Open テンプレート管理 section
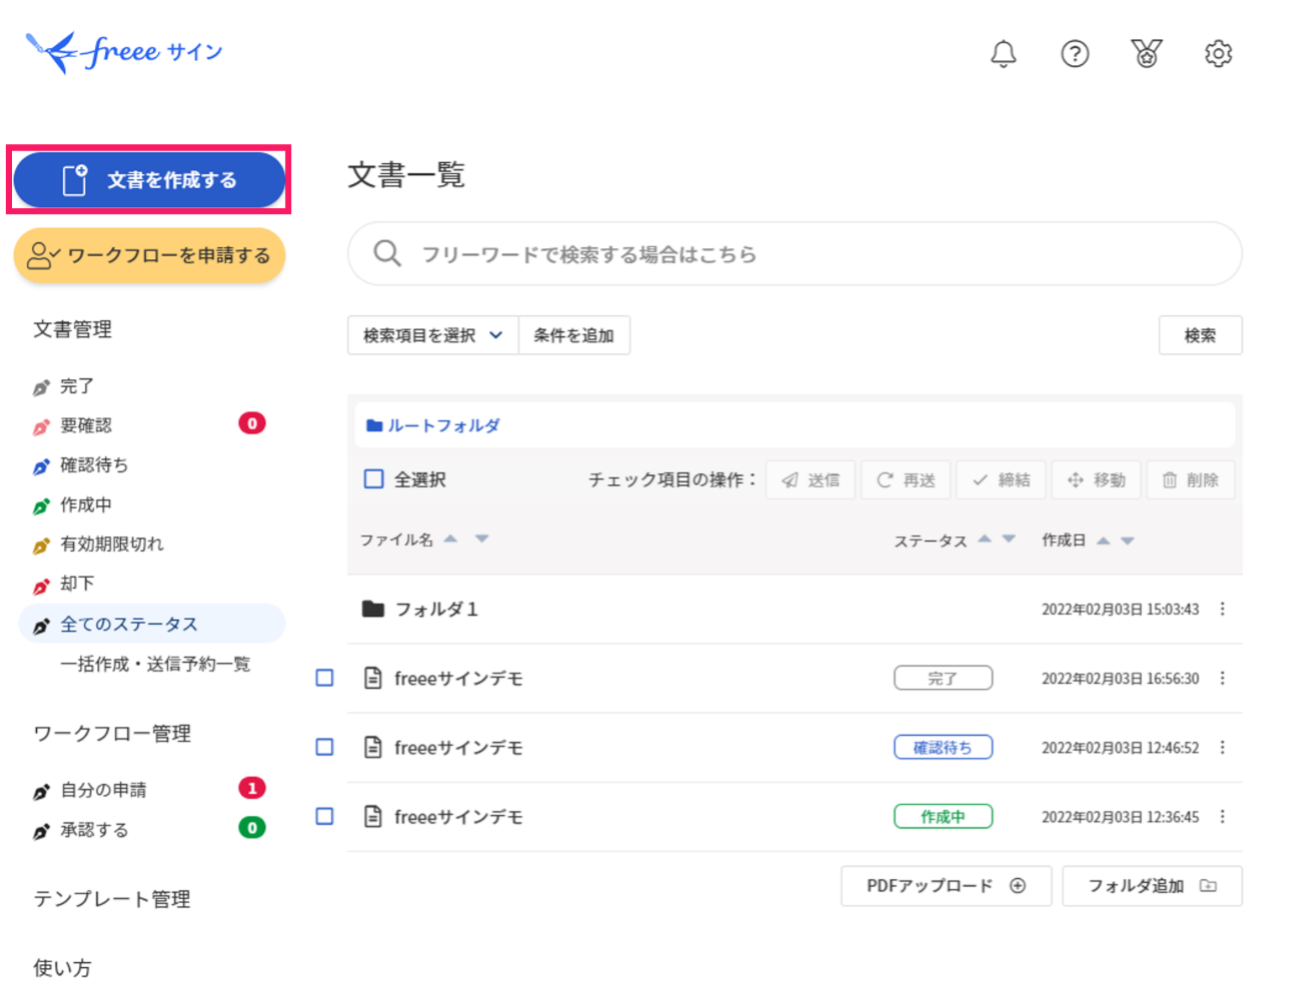1304x1002 pixels. click(x=112, y=899)
